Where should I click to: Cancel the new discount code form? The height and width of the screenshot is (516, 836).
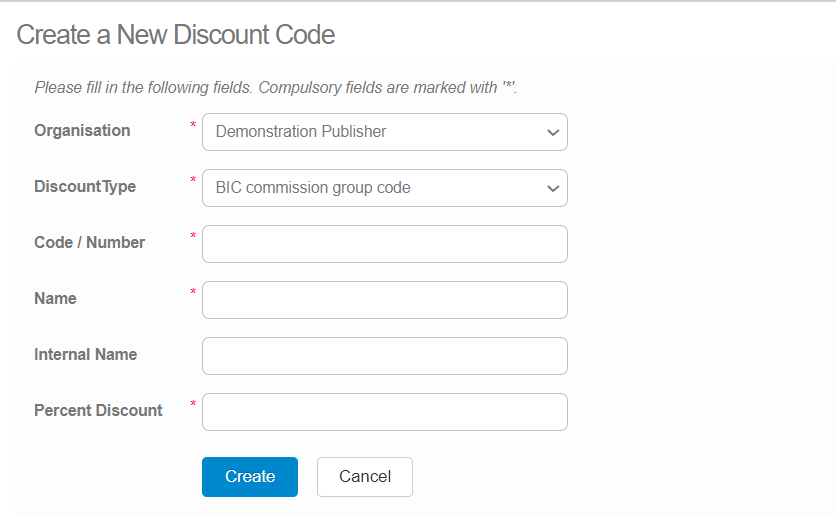point(365,477)
